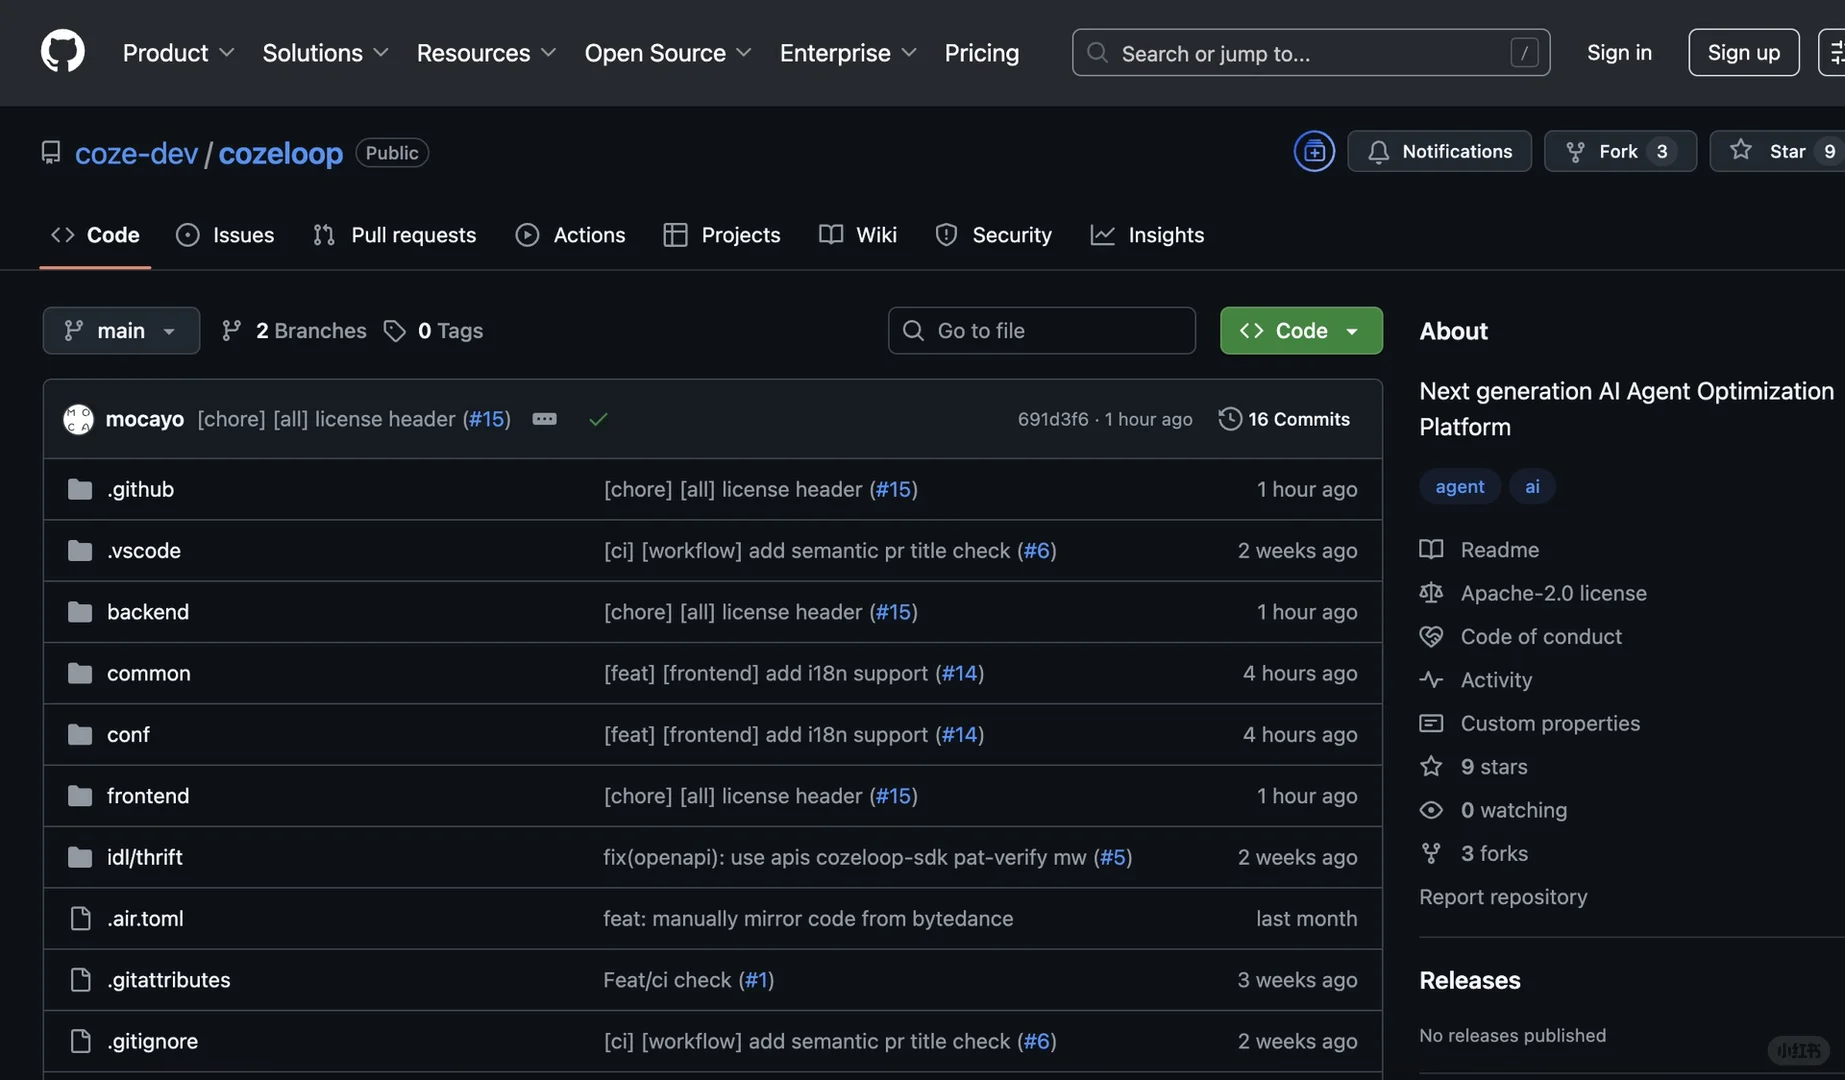Switch to the Insights tab

point(1147,235)
